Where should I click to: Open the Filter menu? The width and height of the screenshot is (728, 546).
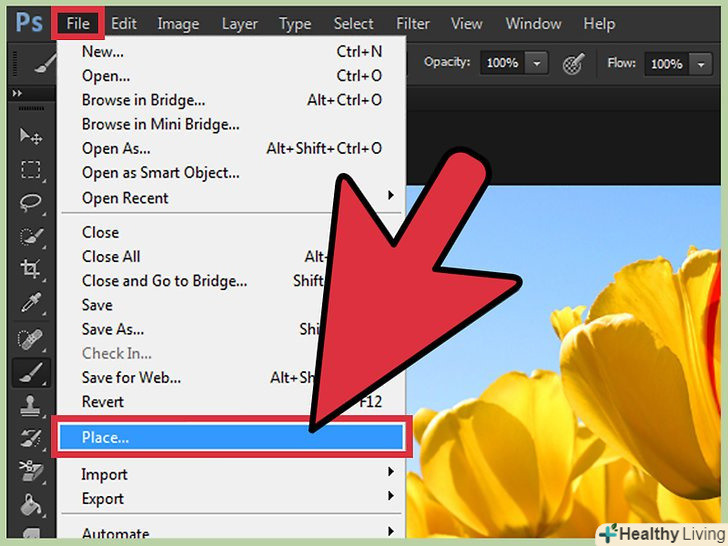(x=413, y=23)
